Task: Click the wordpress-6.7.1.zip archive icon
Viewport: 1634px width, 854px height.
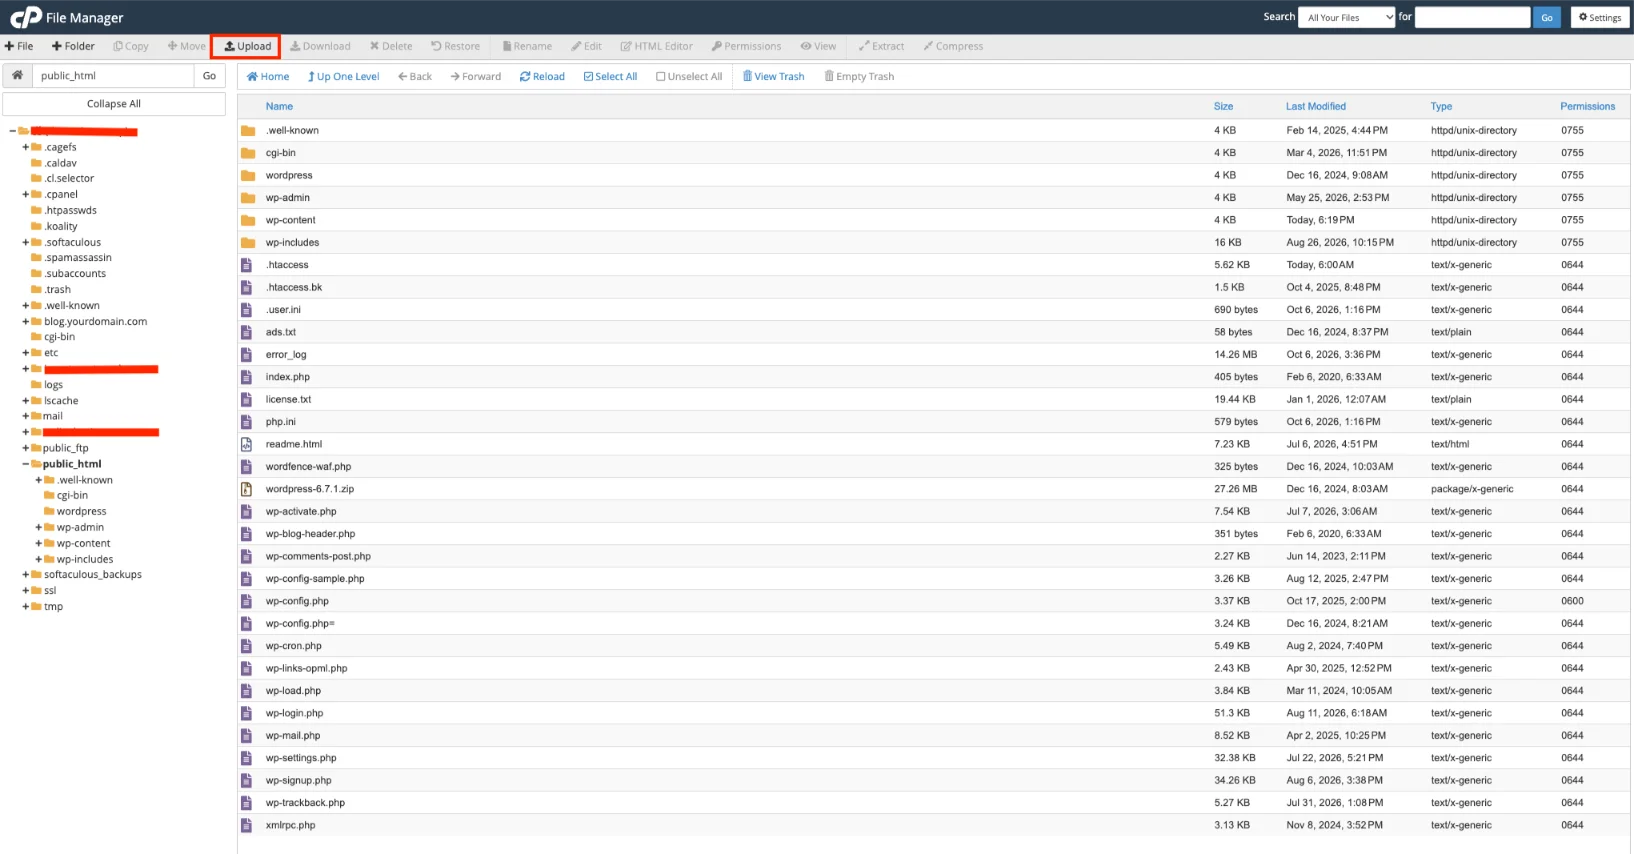Action: coord(246,489)
